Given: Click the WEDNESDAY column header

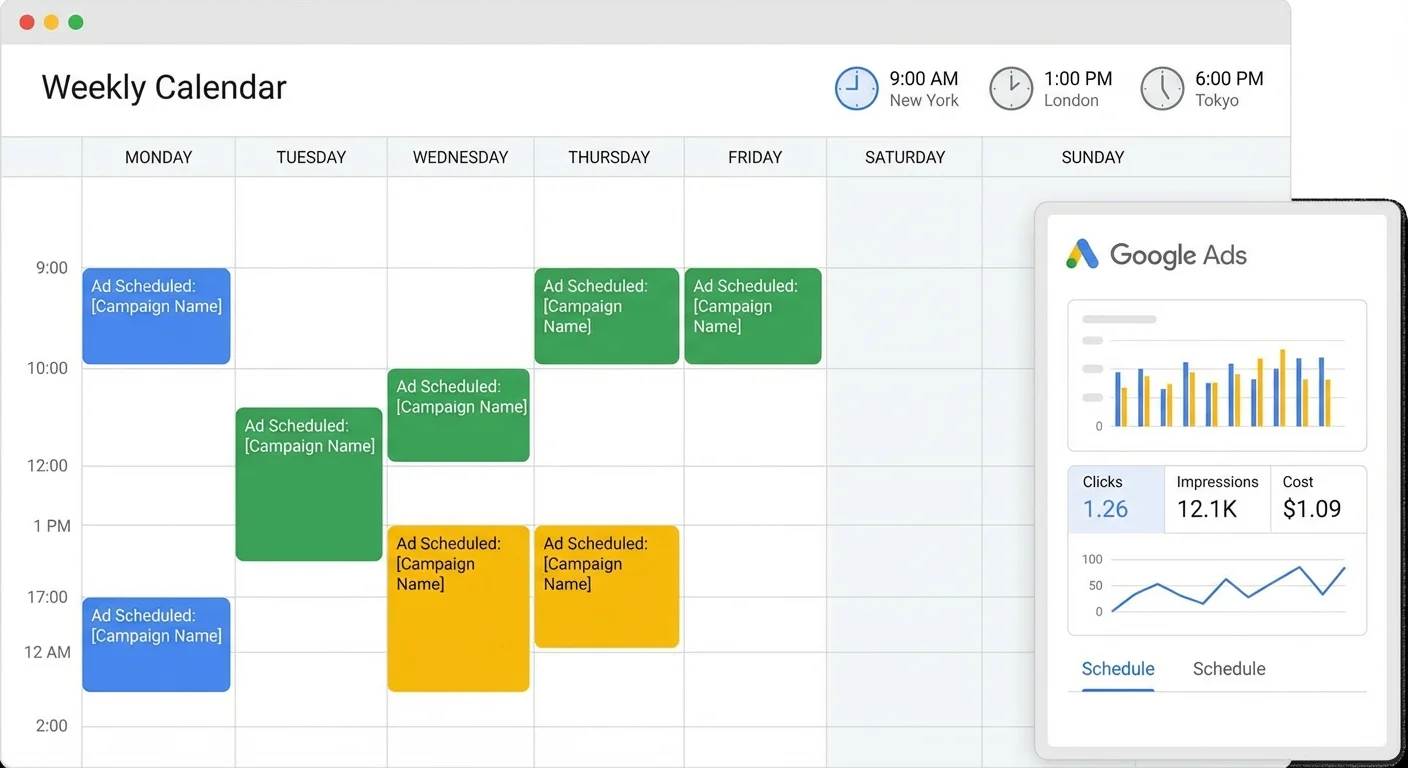Looking at the screenshot, I should [460, 157].
